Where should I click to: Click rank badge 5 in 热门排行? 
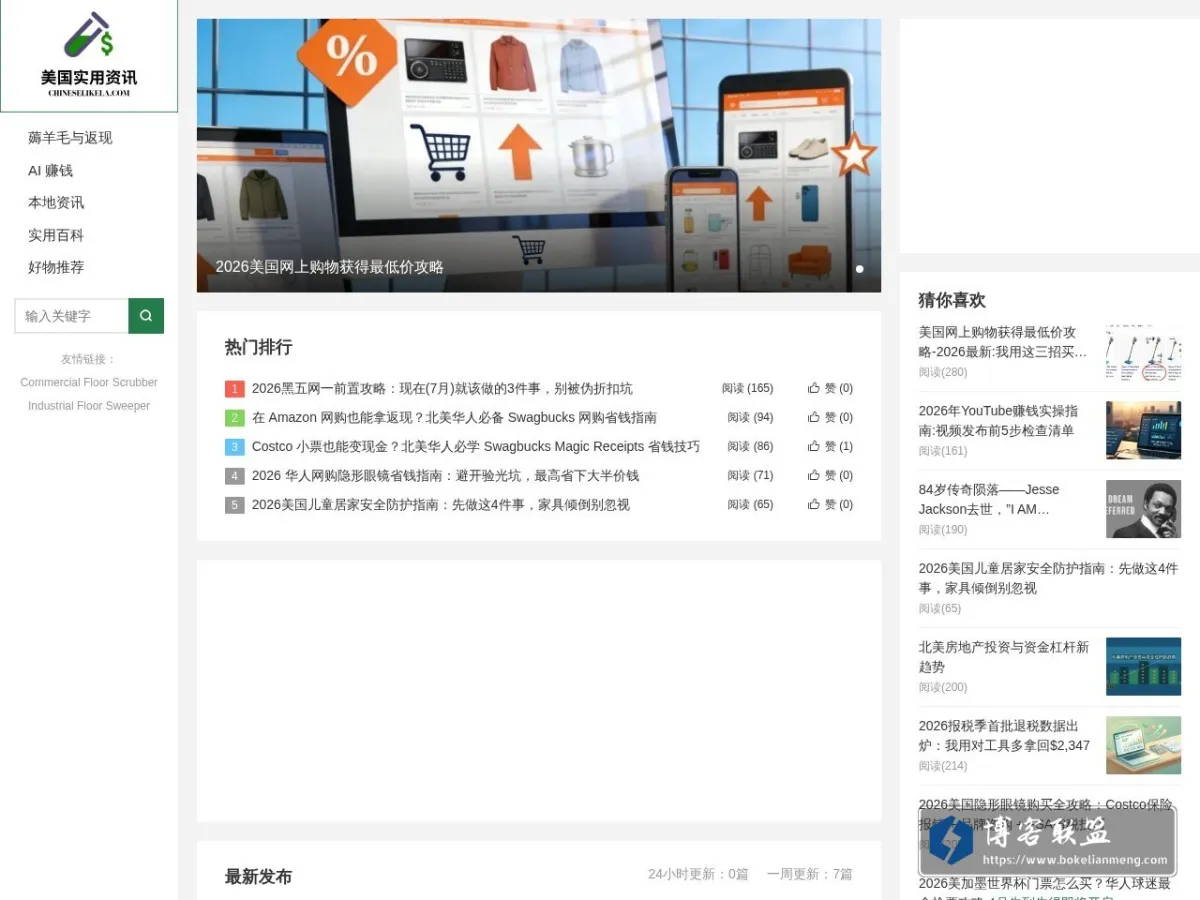point(235,505)
